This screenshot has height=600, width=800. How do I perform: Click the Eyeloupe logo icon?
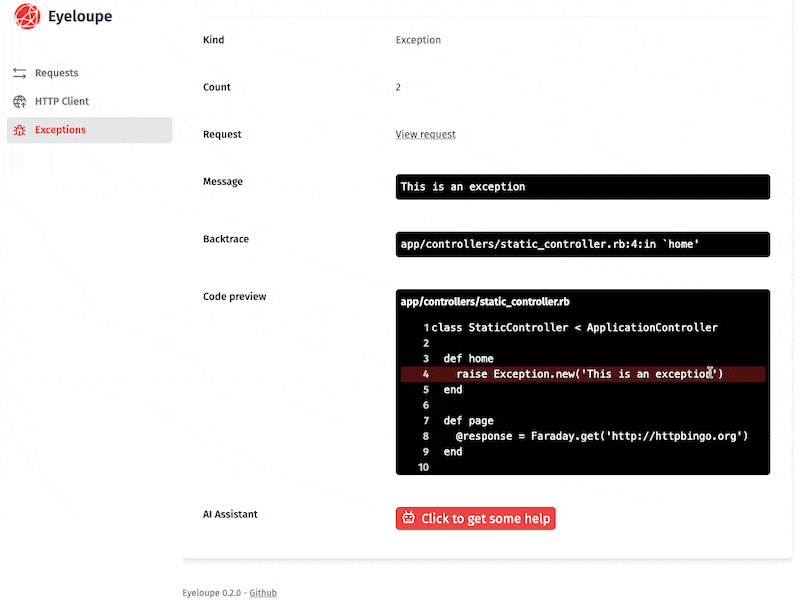click(26, 17)
